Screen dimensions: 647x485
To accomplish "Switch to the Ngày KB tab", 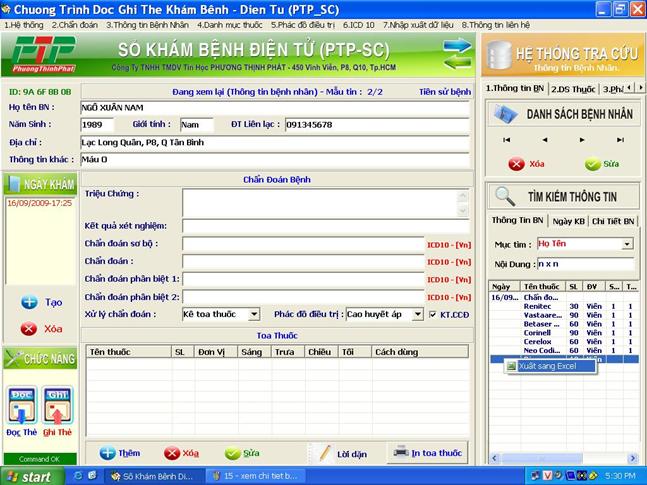I will 568,220.
